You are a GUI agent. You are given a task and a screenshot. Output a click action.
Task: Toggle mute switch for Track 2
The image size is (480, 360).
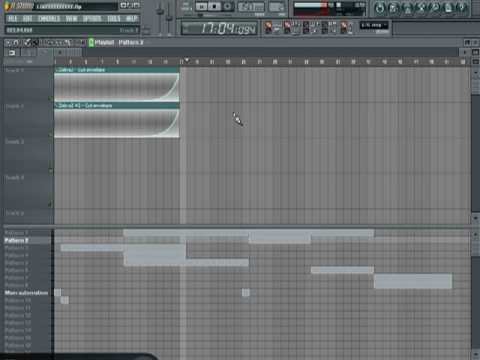pos(51,134)
